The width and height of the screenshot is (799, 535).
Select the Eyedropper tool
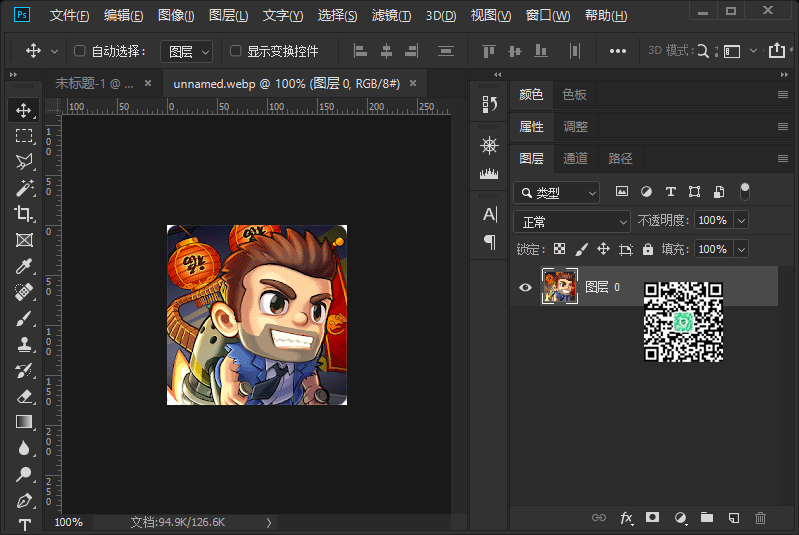point(24,266)
